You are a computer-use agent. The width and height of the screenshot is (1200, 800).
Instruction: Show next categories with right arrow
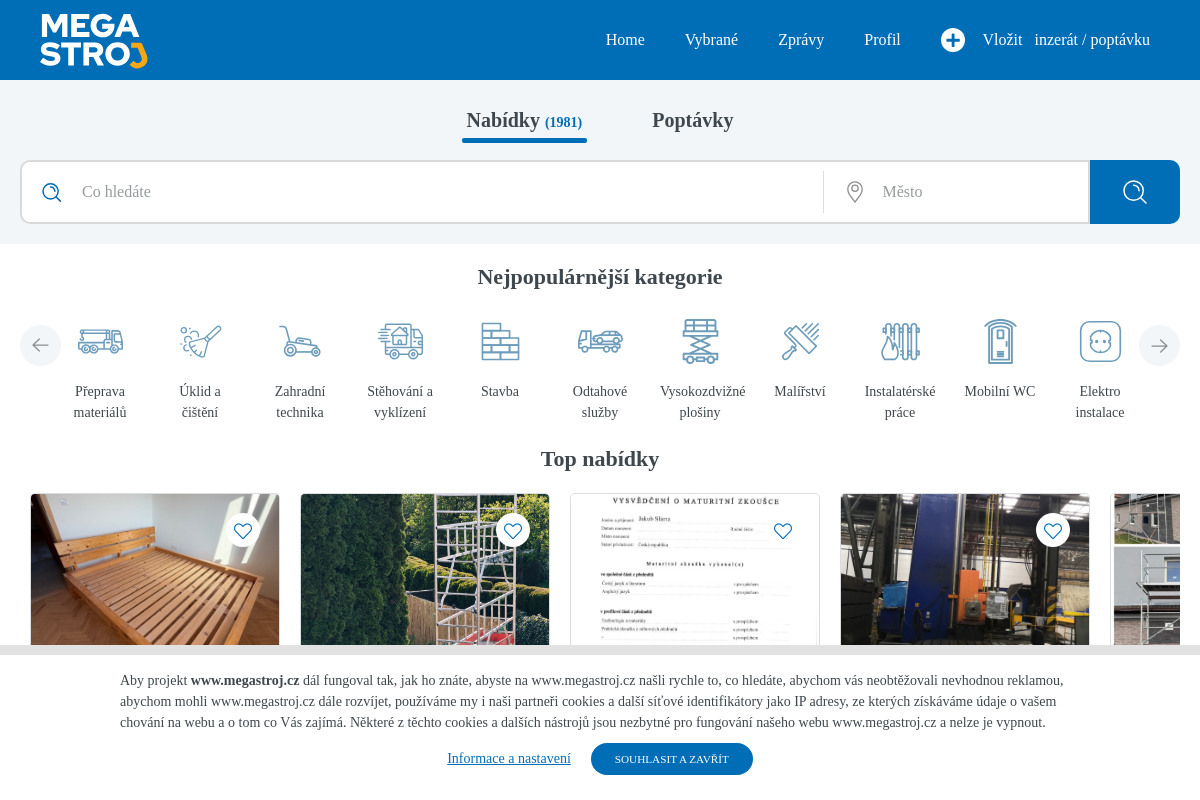[x=1159, y=345]
